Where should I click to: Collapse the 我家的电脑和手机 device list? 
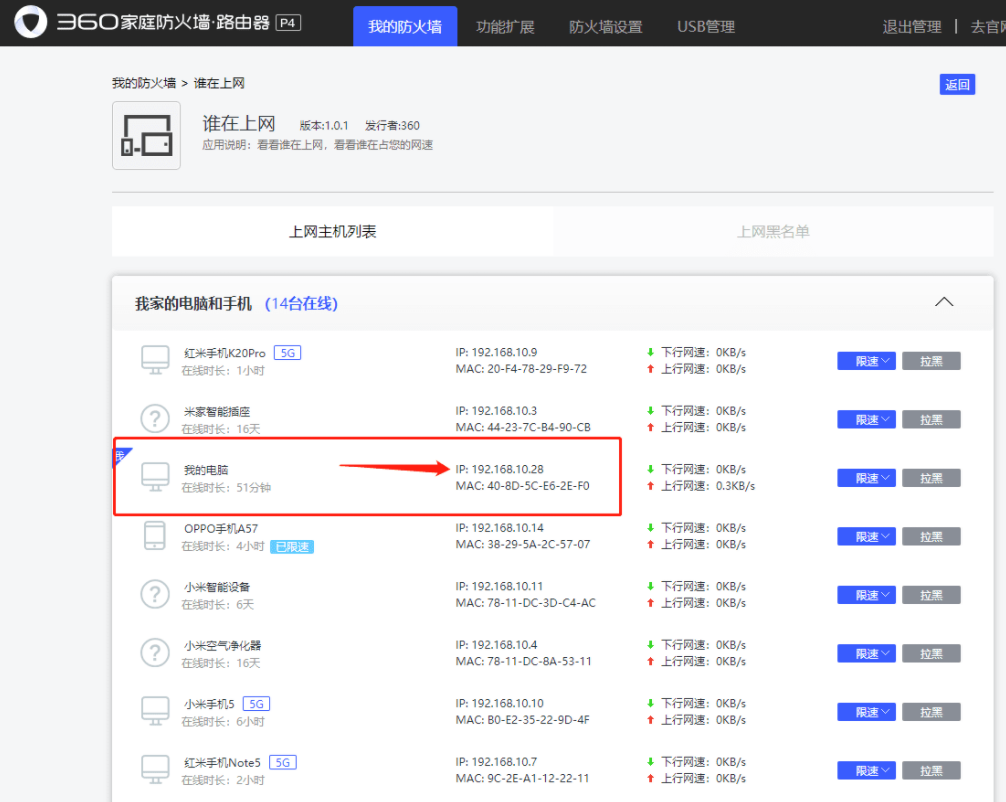pyautogui.click(x=943, y=301)
